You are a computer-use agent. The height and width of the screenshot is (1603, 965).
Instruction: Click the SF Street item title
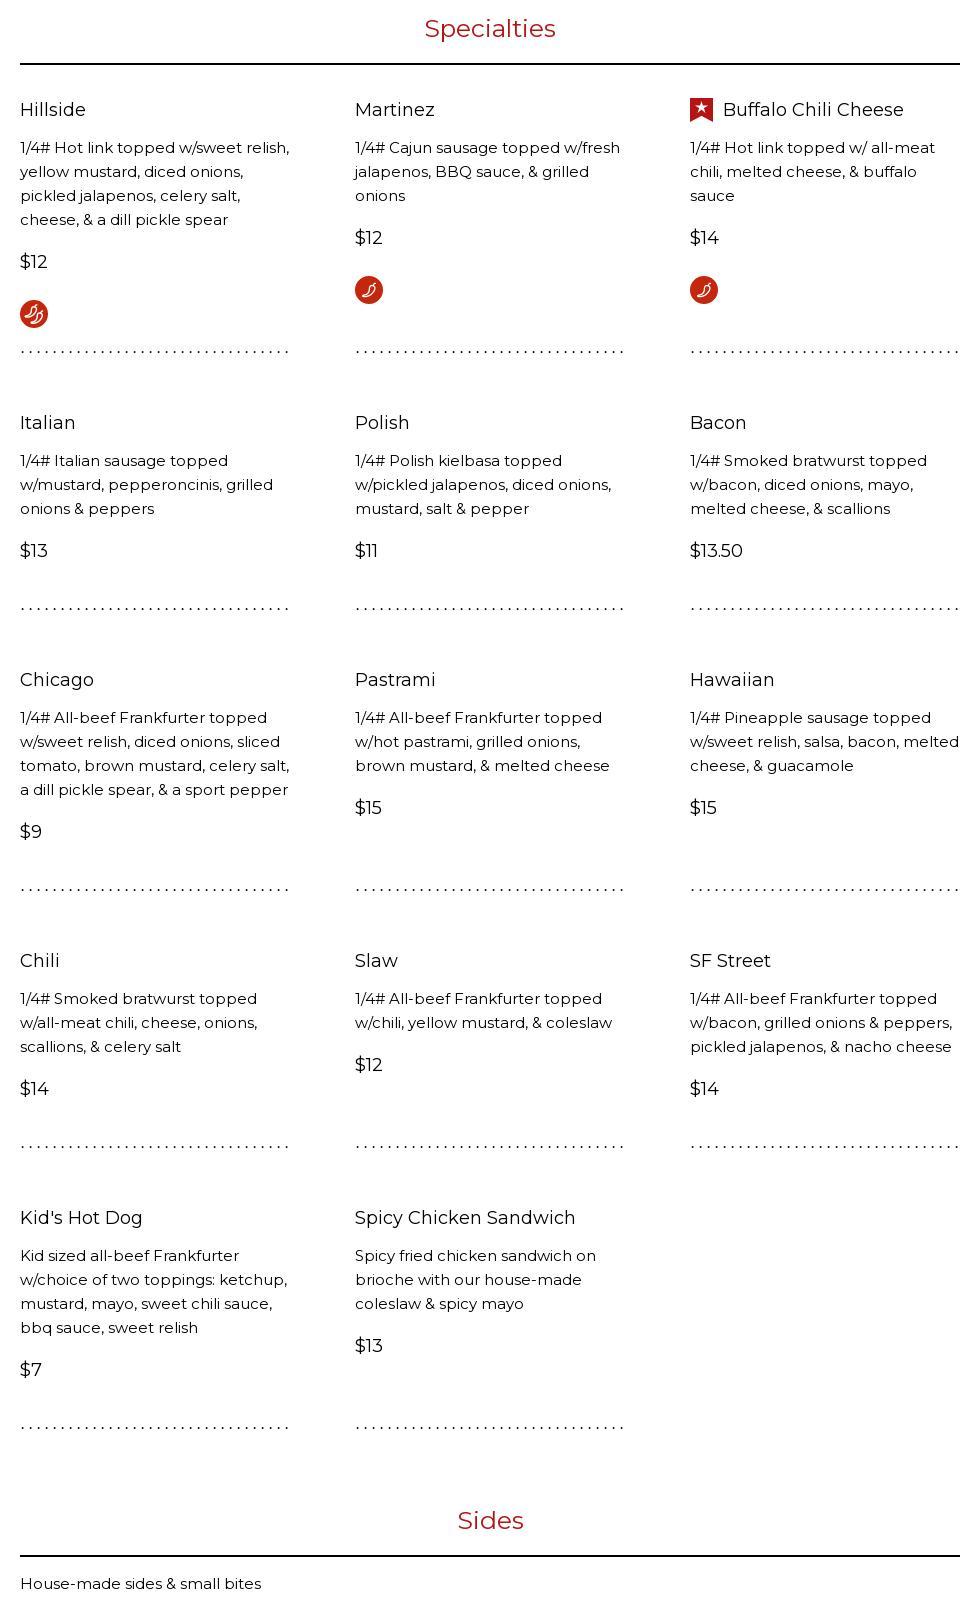pyautogui.click(x=730, y=961)
